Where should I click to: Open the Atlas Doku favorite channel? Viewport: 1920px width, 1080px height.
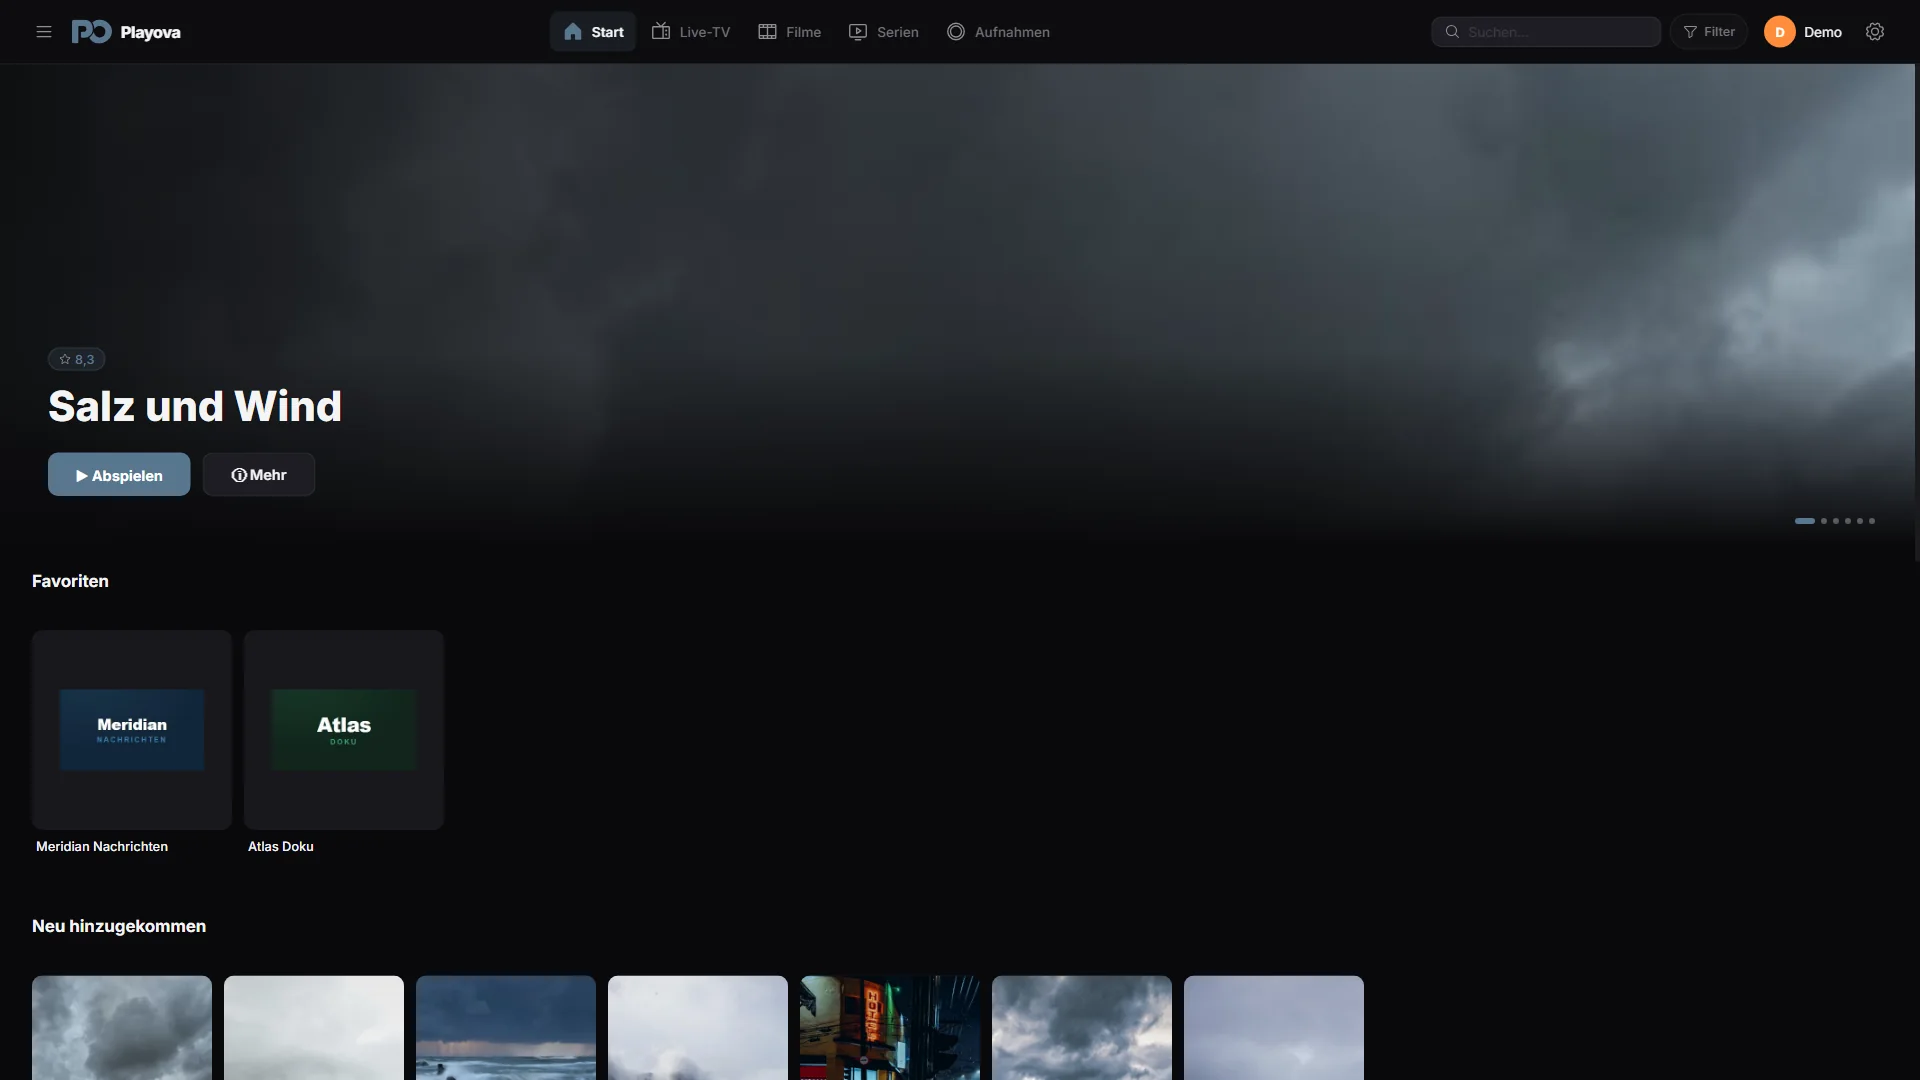(x=344, y=730)
